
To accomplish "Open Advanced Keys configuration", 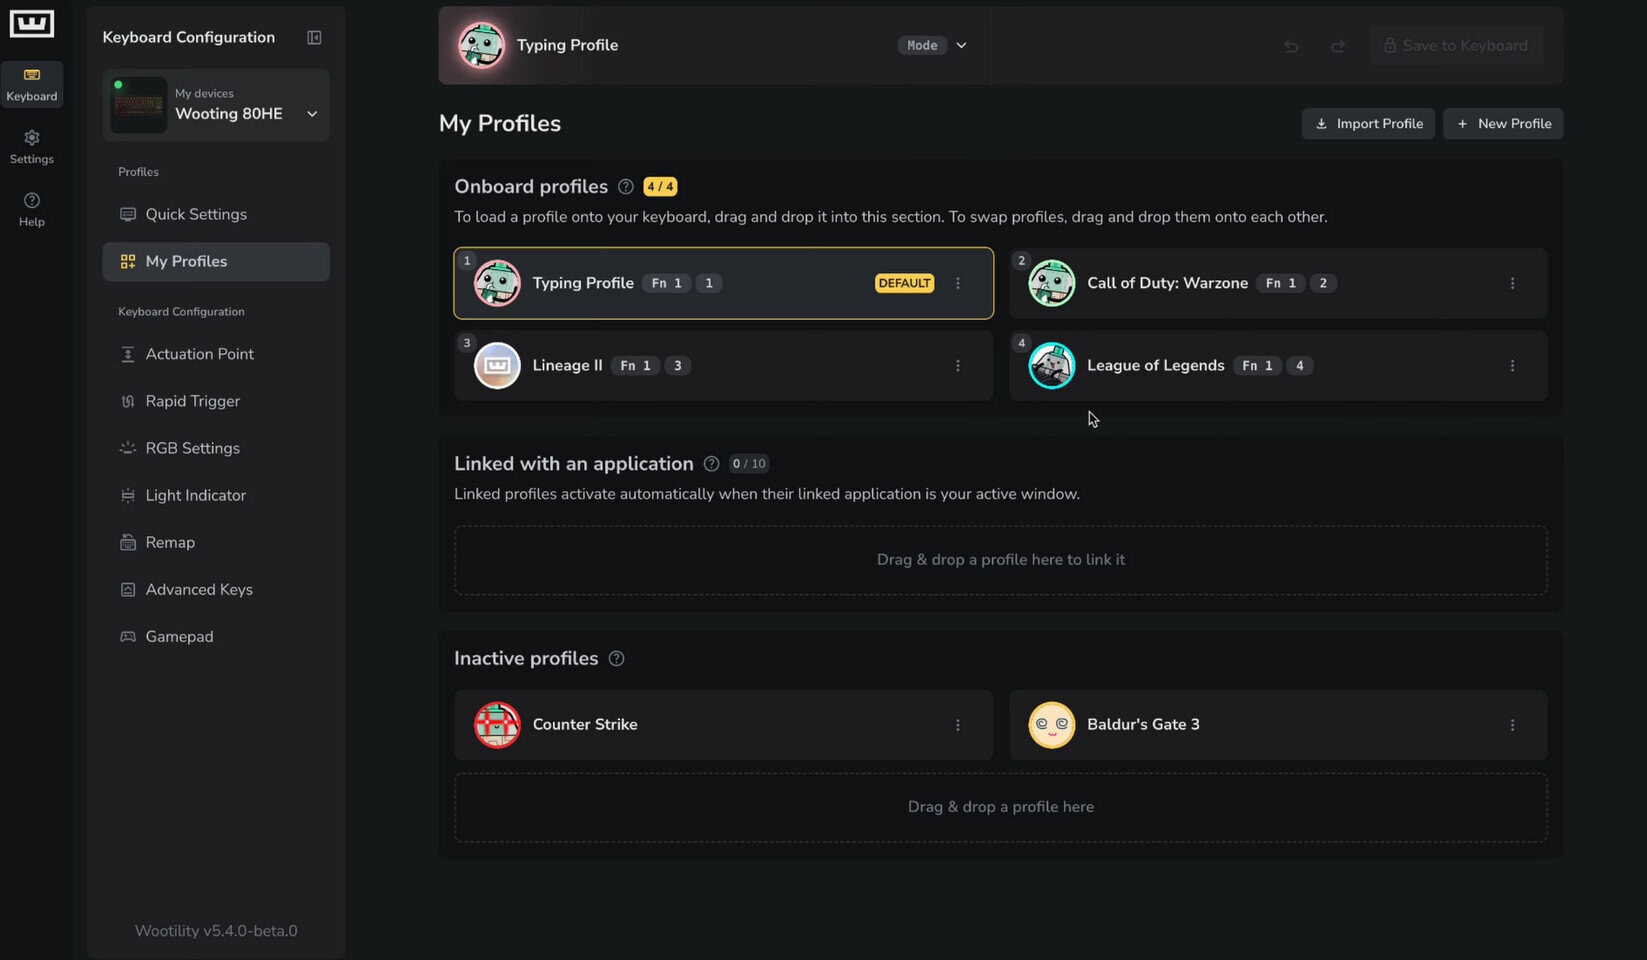I will (199, 590).
